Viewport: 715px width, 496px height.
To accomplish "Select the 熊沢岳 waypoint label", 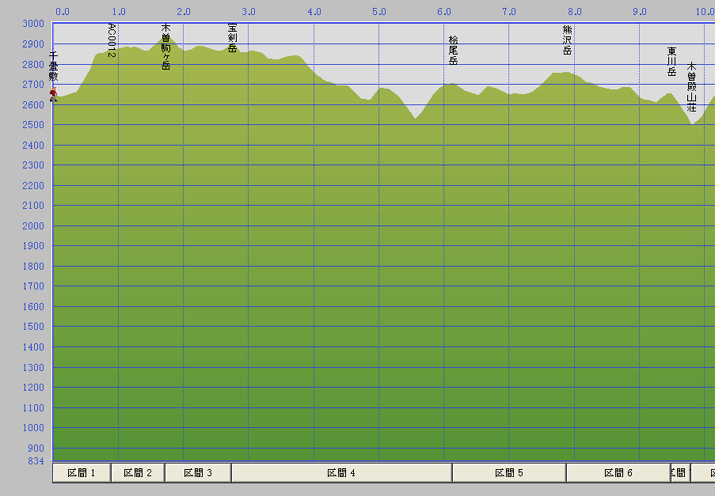I will (567, 40).
